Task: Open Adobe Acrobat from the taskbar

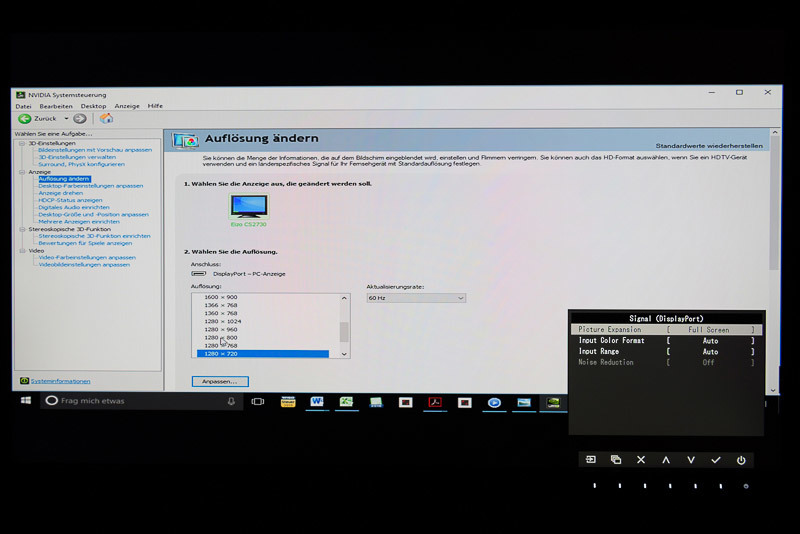Action: click(435, 402)
